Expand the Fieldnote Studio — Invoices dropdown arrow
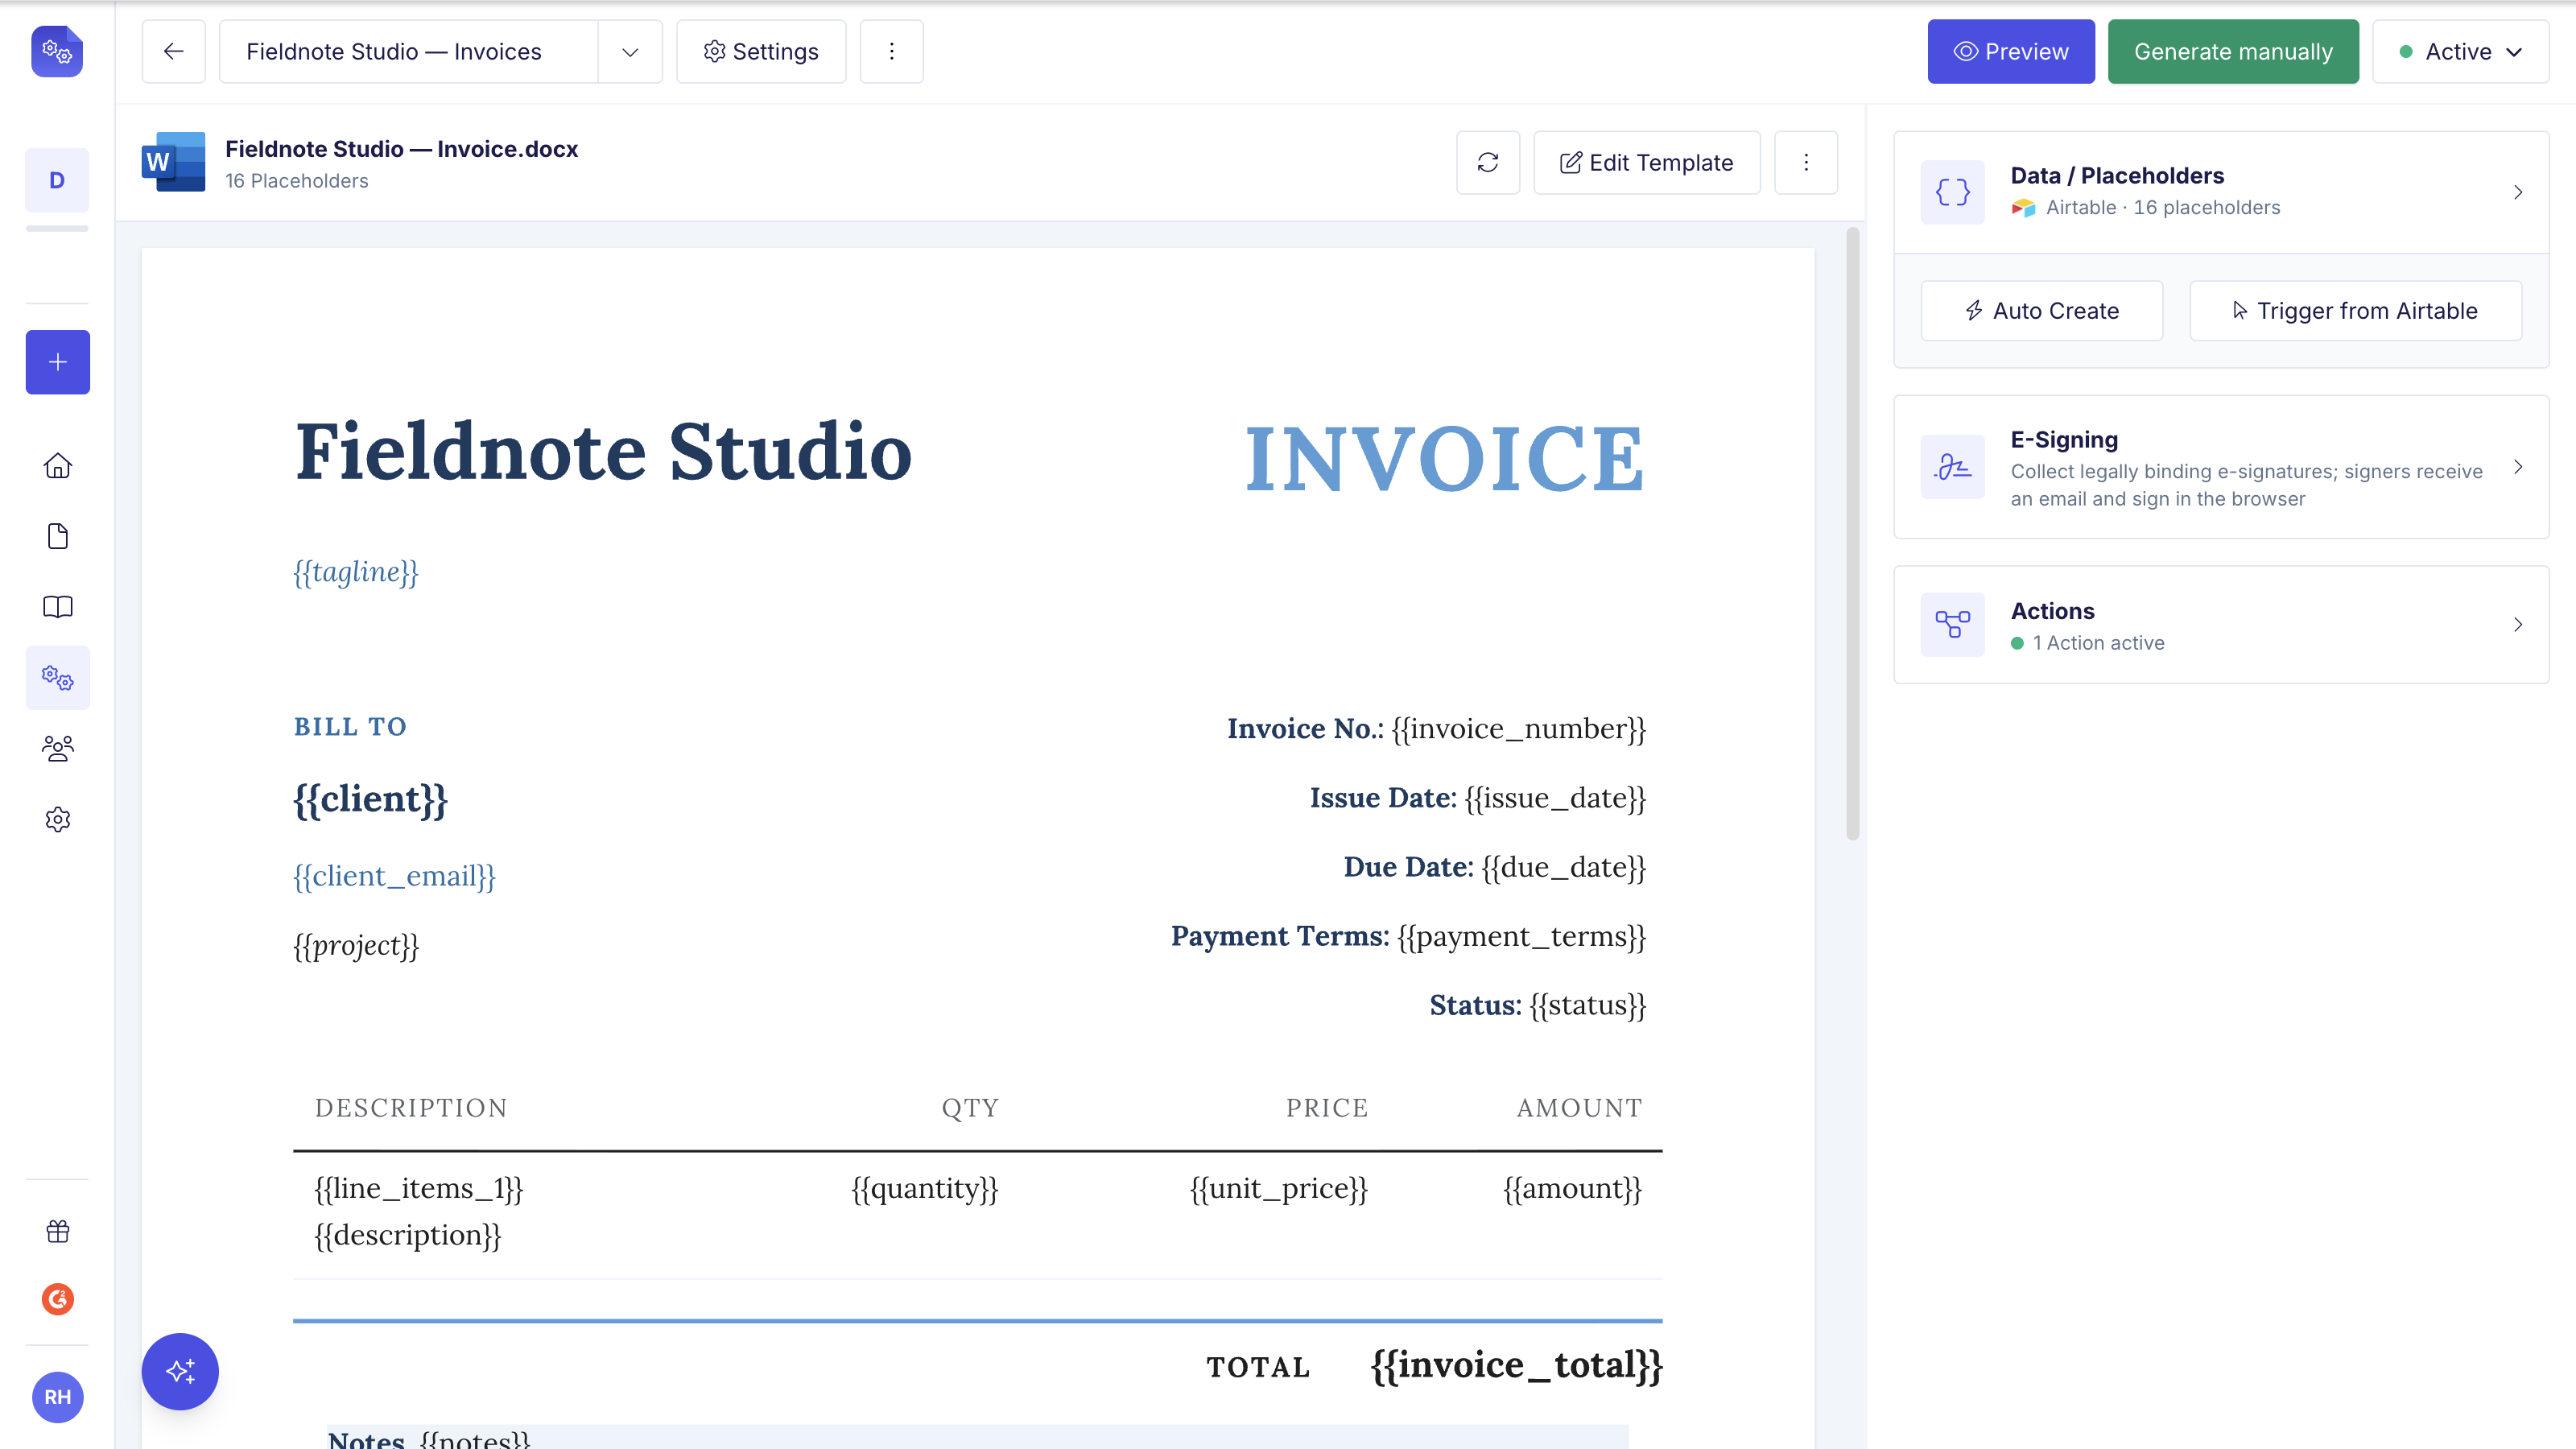 [x=630, y=51]
